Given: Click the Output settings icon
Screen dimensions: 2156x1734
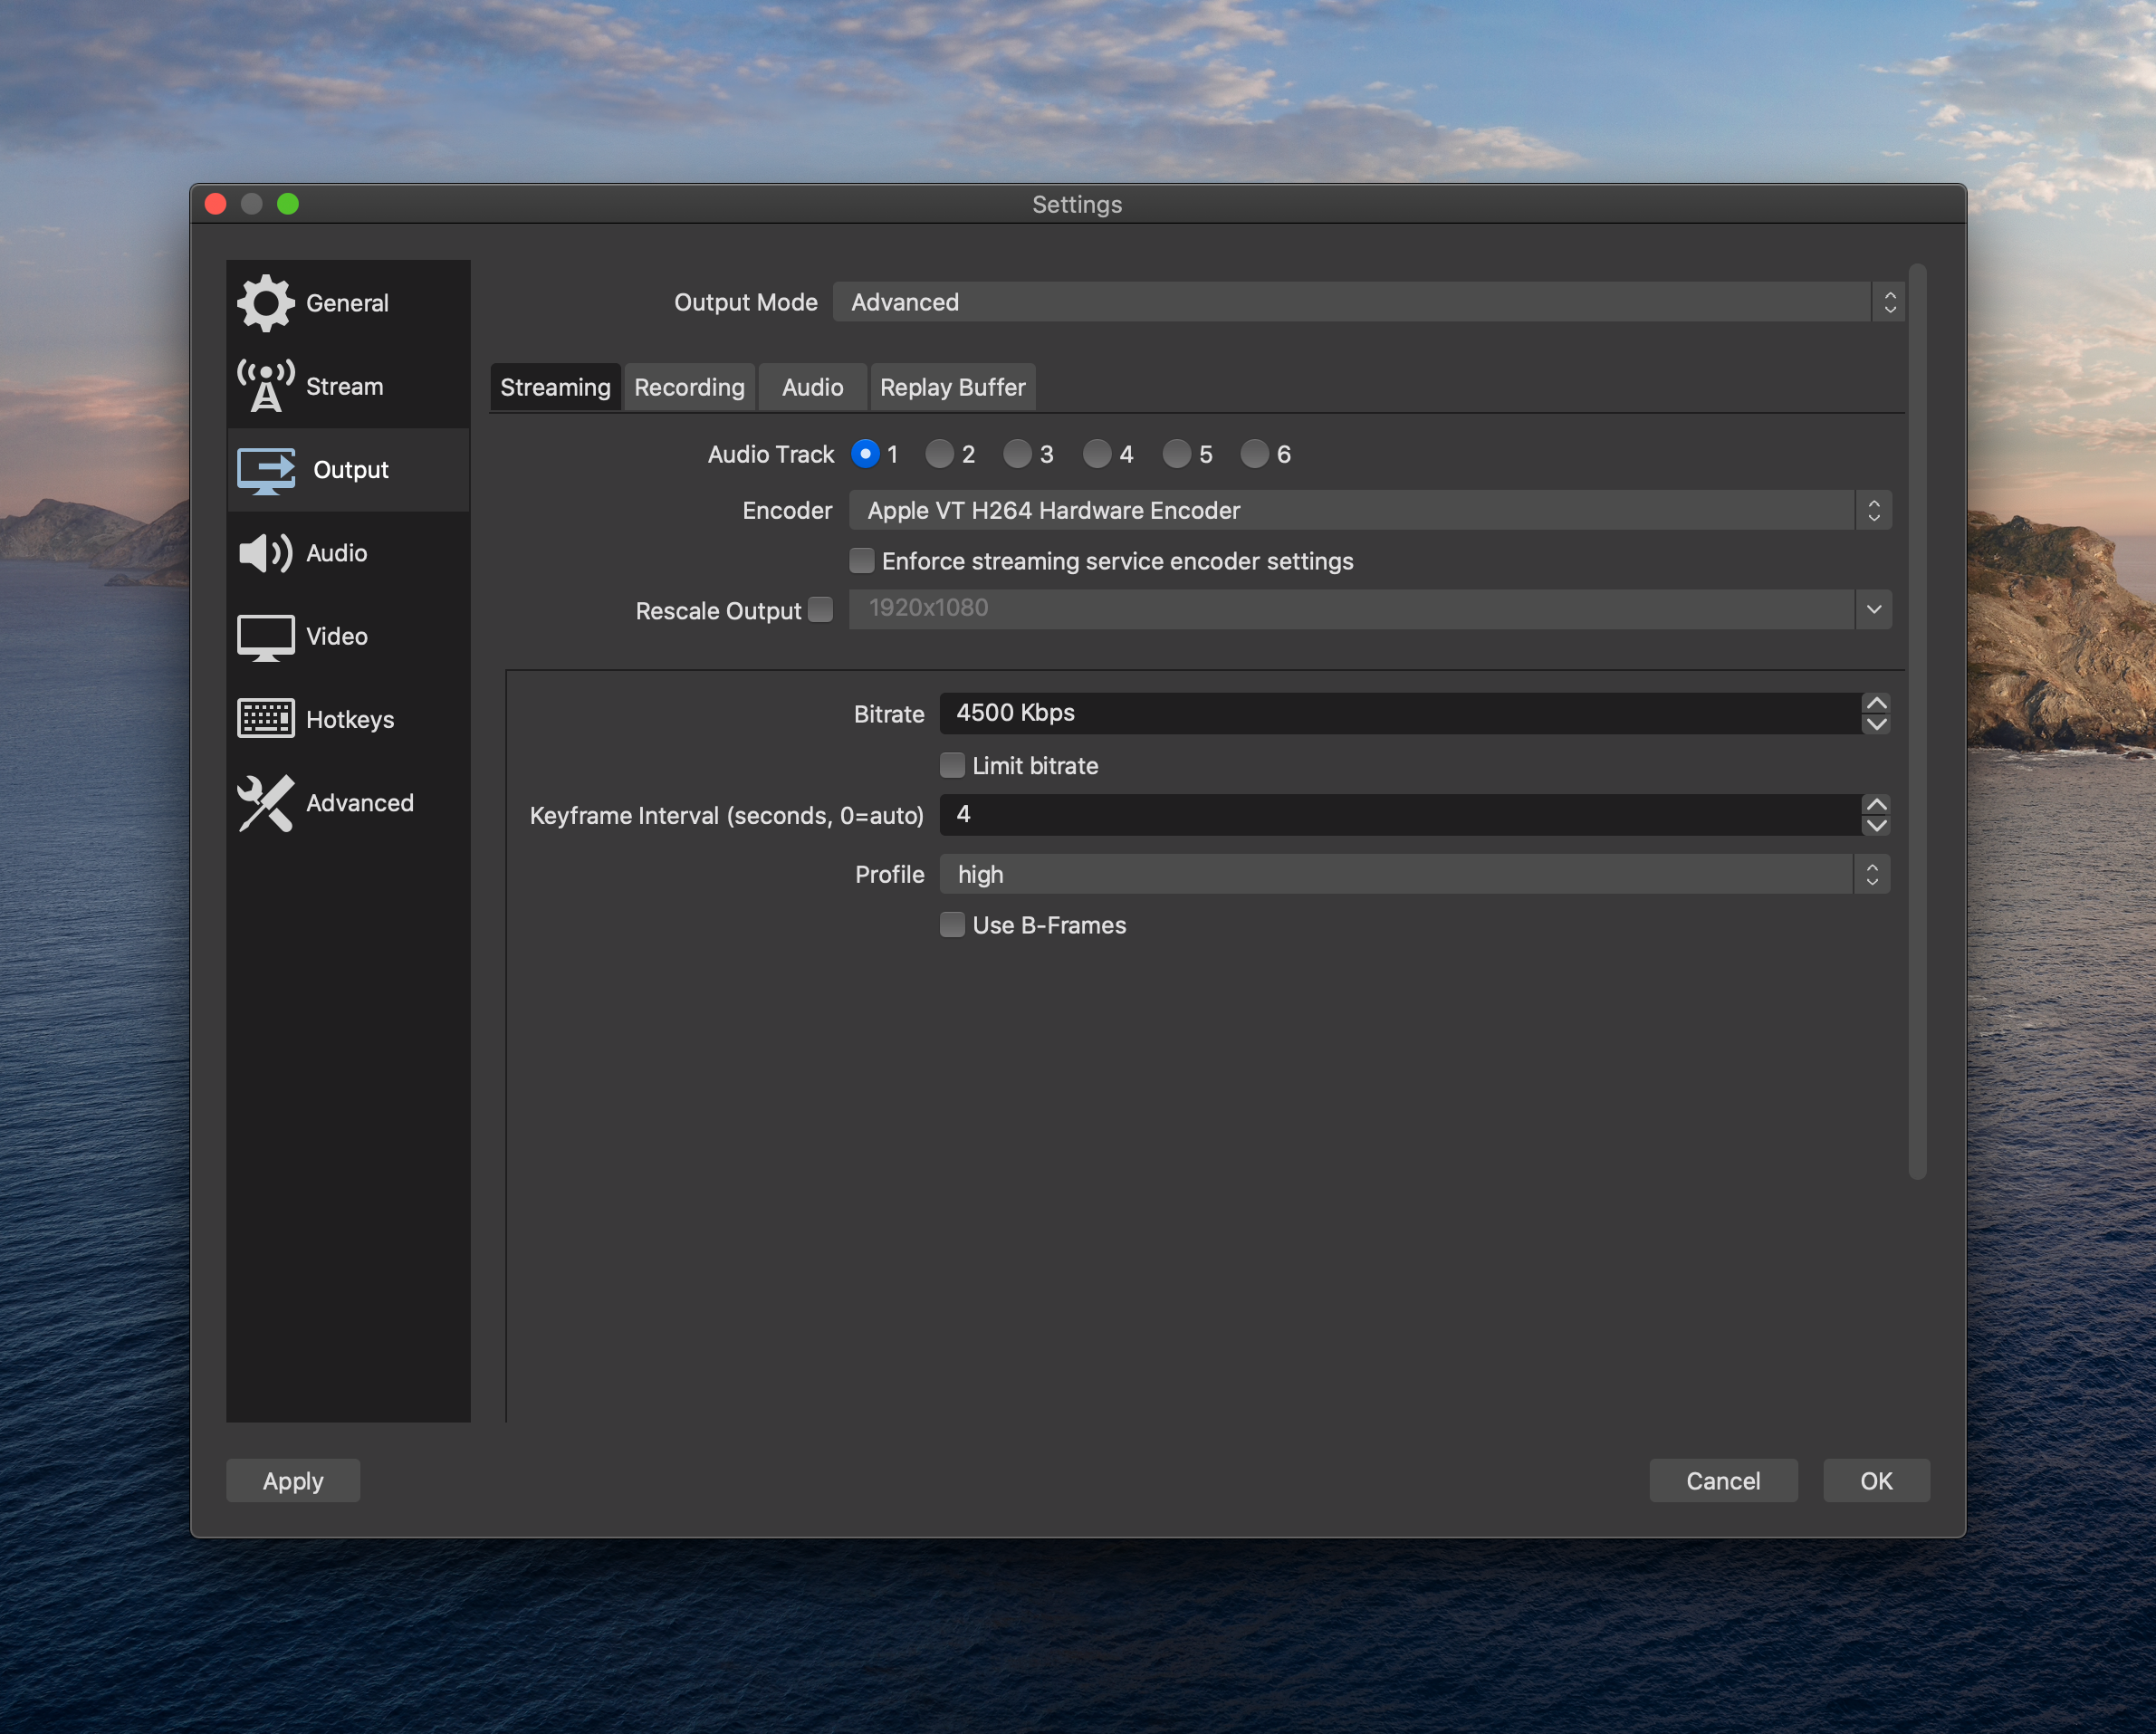Looking at the screenshot, I should 264,469.
